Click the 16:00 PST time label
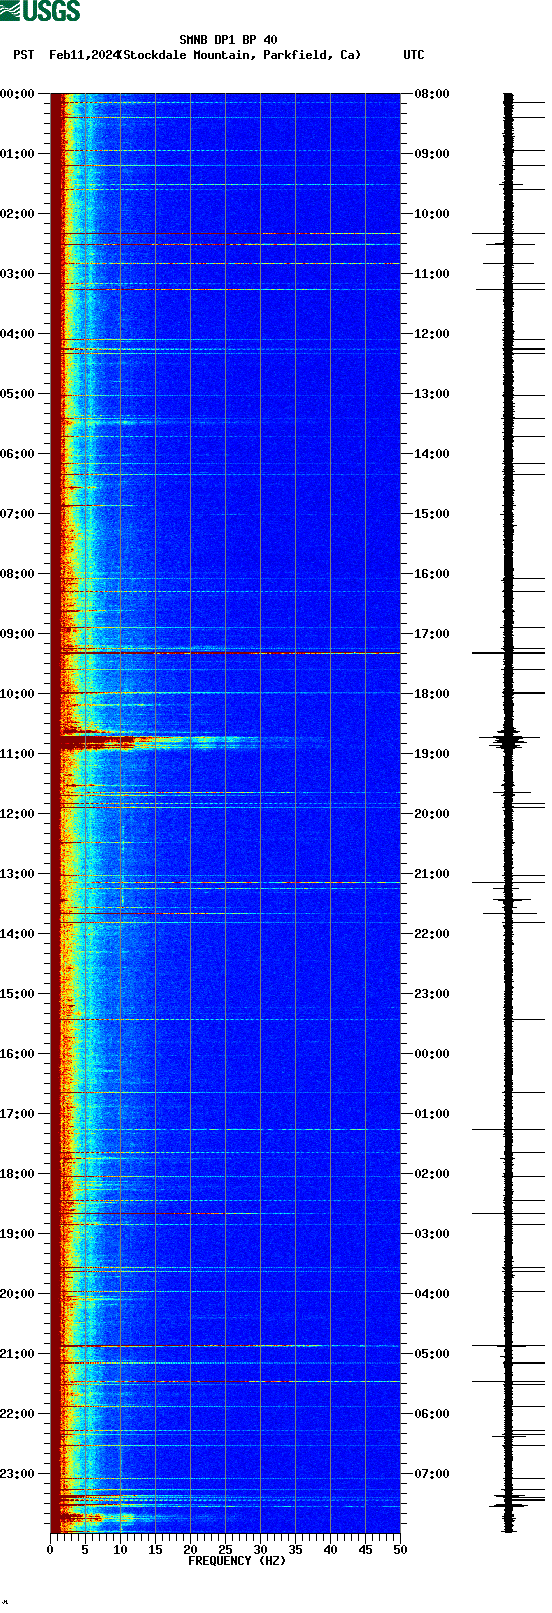Image resolution: width=552 pixels, height=1613 pixels. pos(18,1054)
